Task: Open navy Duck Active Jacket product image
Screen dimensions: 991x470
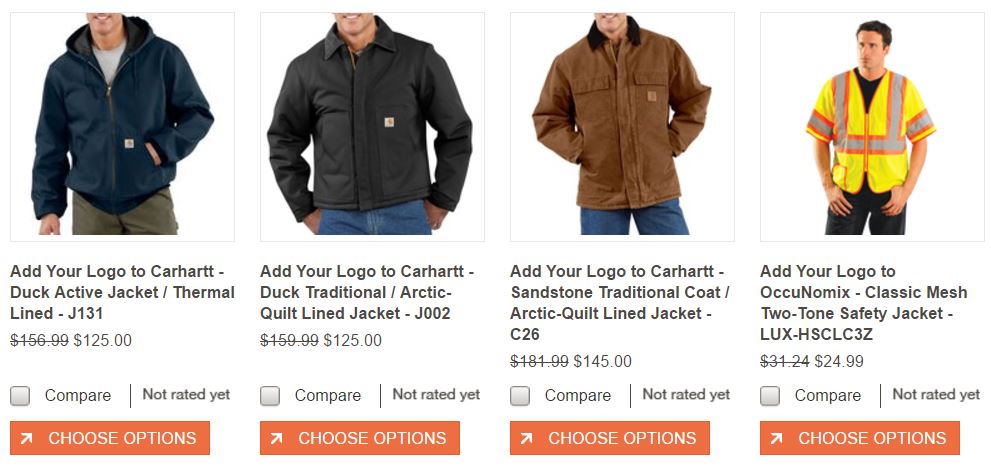Action: [122, 126]
